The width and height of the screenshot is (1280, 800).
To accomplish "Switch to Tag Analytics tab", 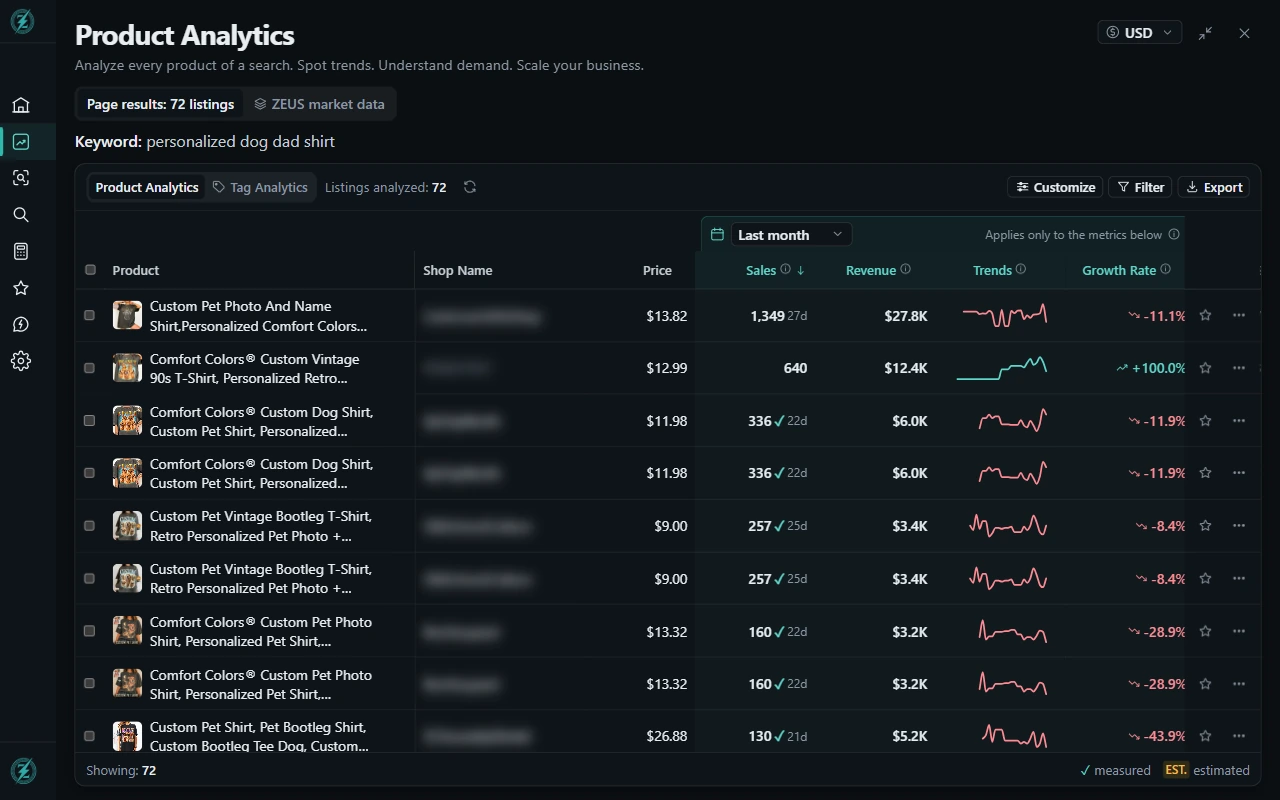I will pos(260,187).
